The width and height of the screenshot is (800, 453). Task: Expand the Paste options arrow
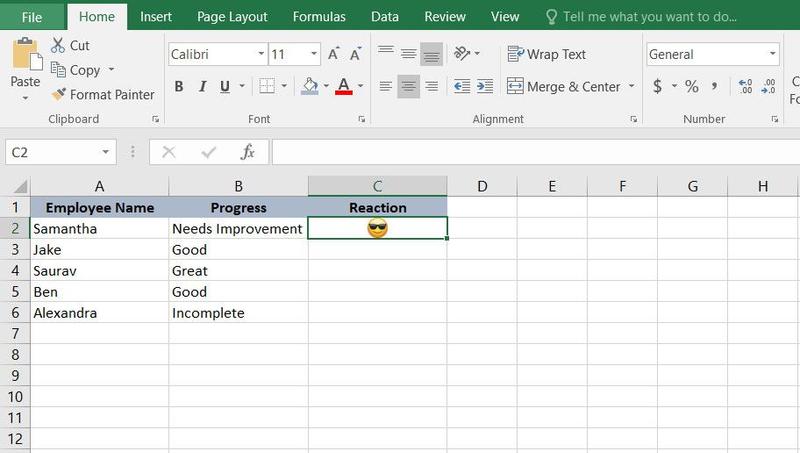point(25,98)
